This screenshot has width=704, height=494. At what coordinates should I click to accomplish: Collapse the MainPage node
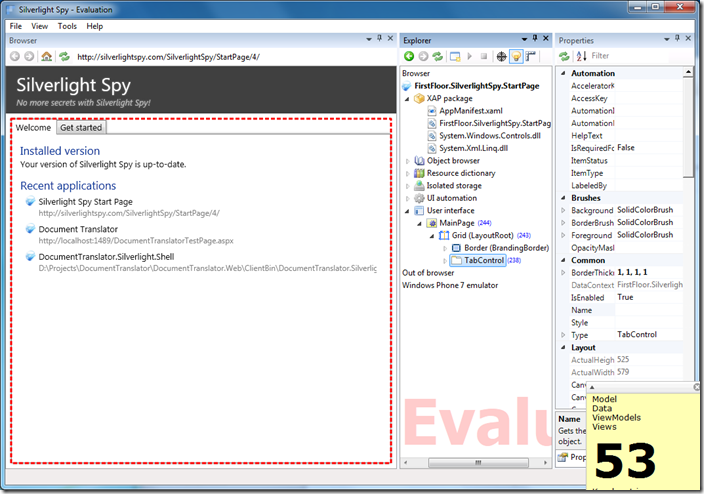(x=420, y=223)
